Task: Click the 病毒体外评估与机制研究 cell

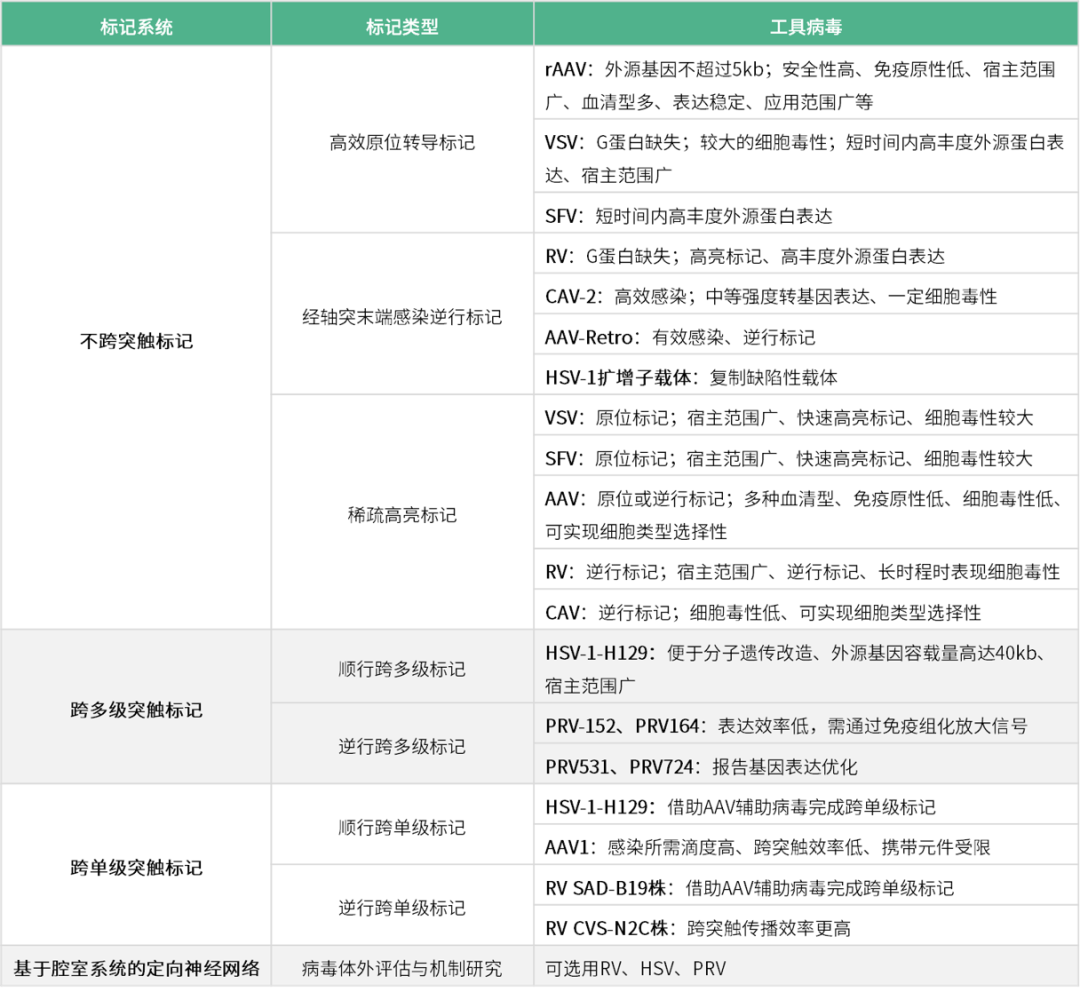Action: point(402,968)
